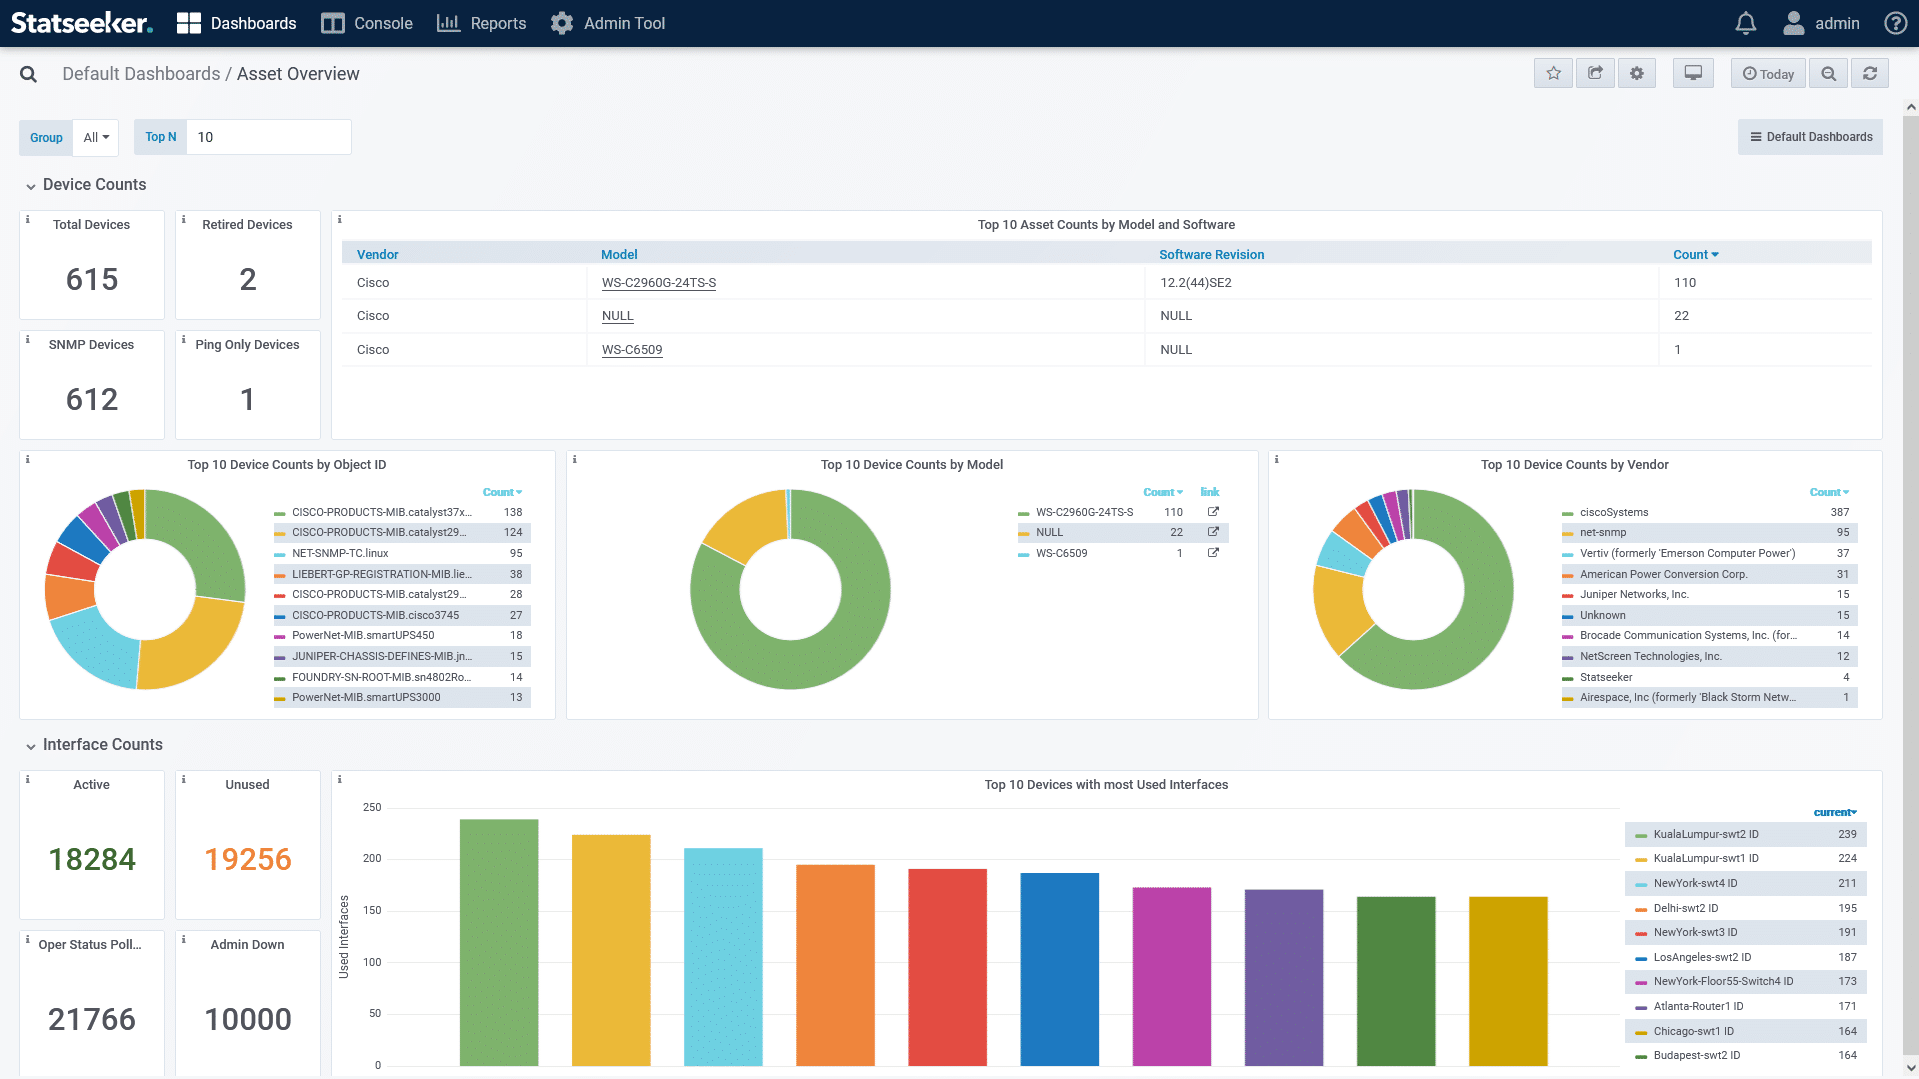Image resolution: width=1919 pixels, height=1079 pixels.
Task: Sort asset table by Count column
Action: point(1696,255)
